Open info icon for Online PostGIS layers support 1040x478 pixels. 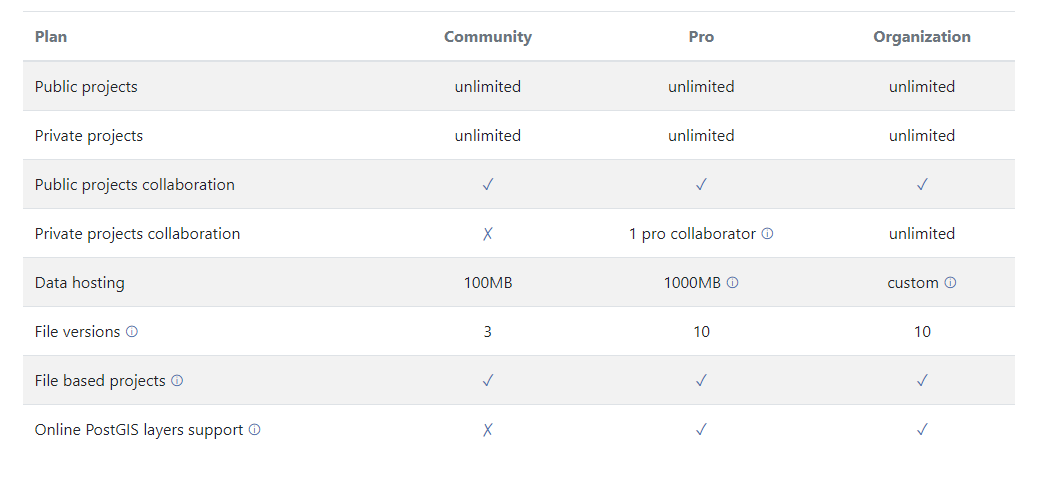255,430
